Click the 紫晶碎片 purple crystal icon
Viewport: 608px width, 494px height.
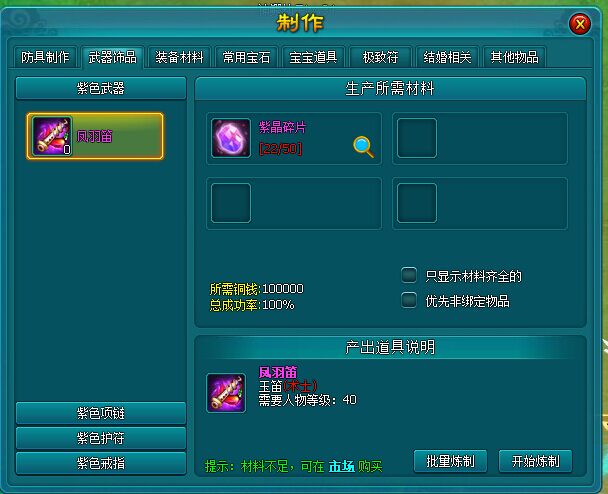[x=231, y=138]
